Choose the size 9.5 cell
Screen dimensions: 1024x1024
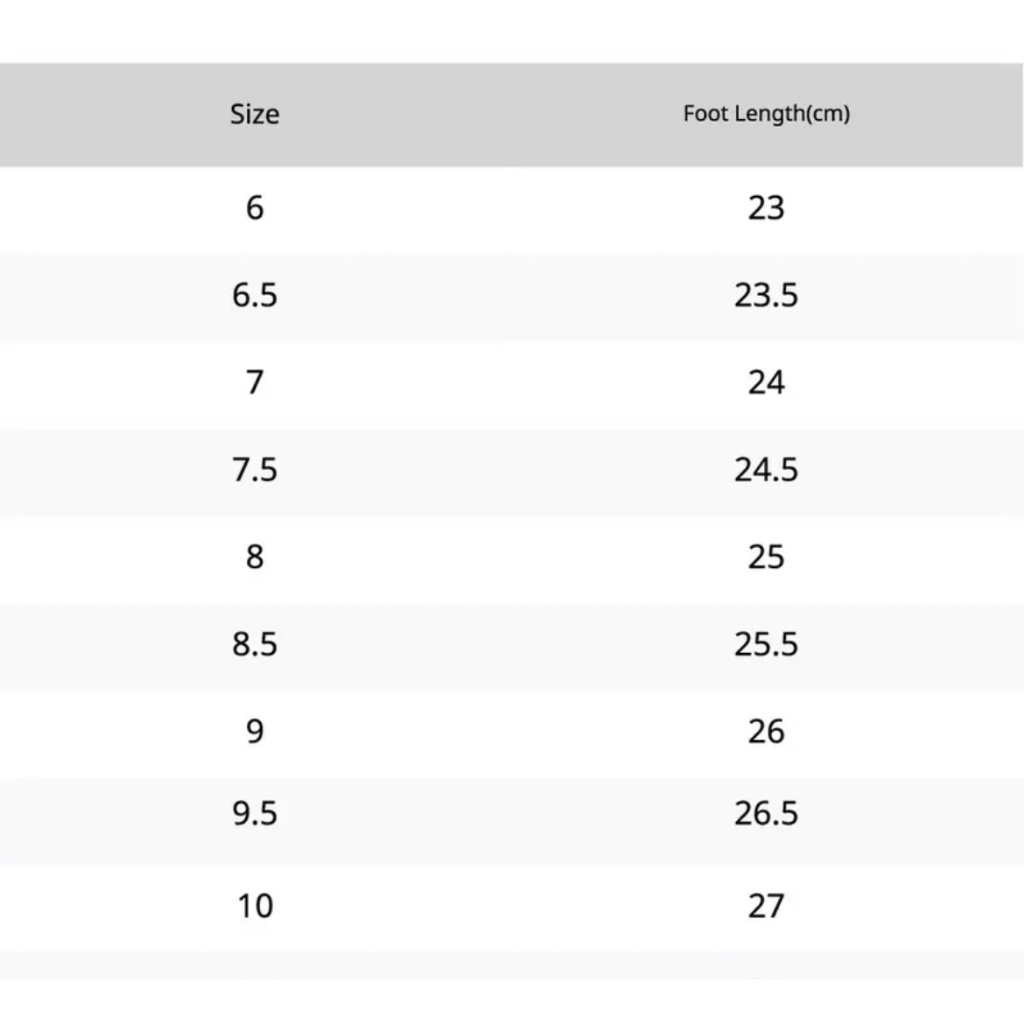click(x=255, y=814)
